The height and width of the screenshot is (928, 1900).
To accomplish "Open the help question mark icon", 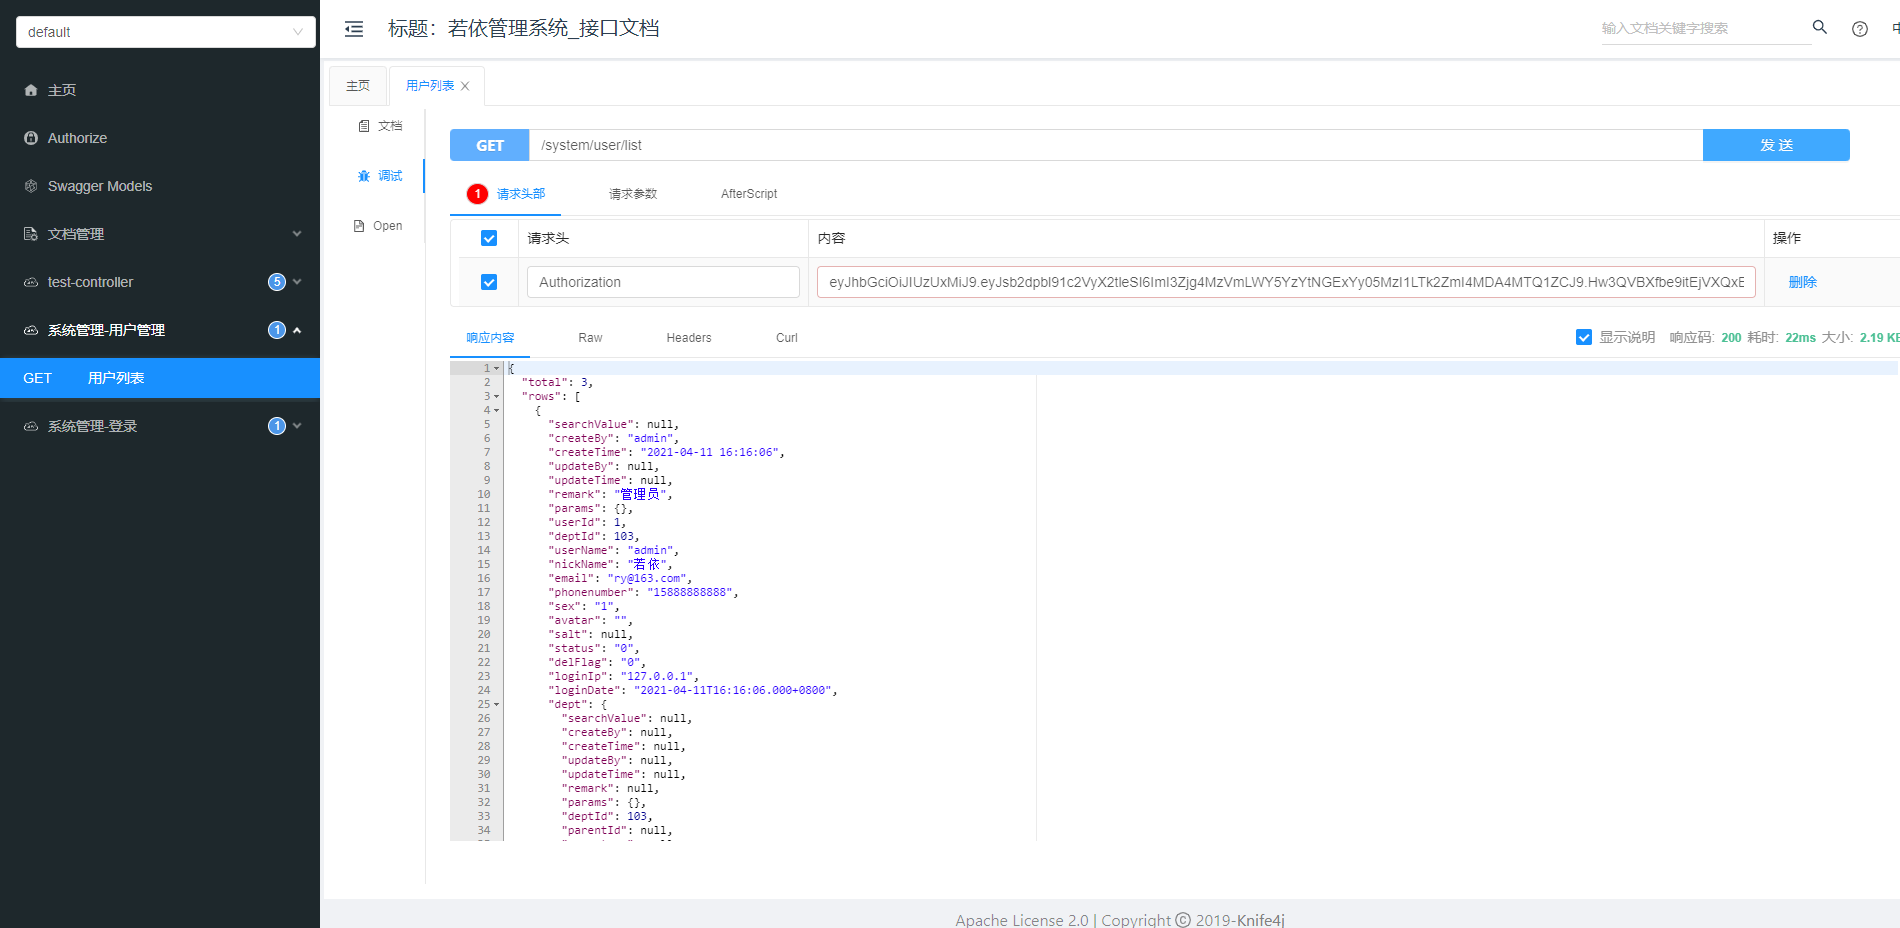I will [1859, 28].
